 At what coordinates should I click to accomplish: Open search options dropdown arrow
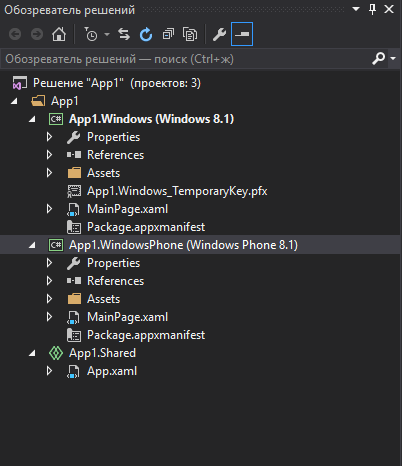click(393, 59)
